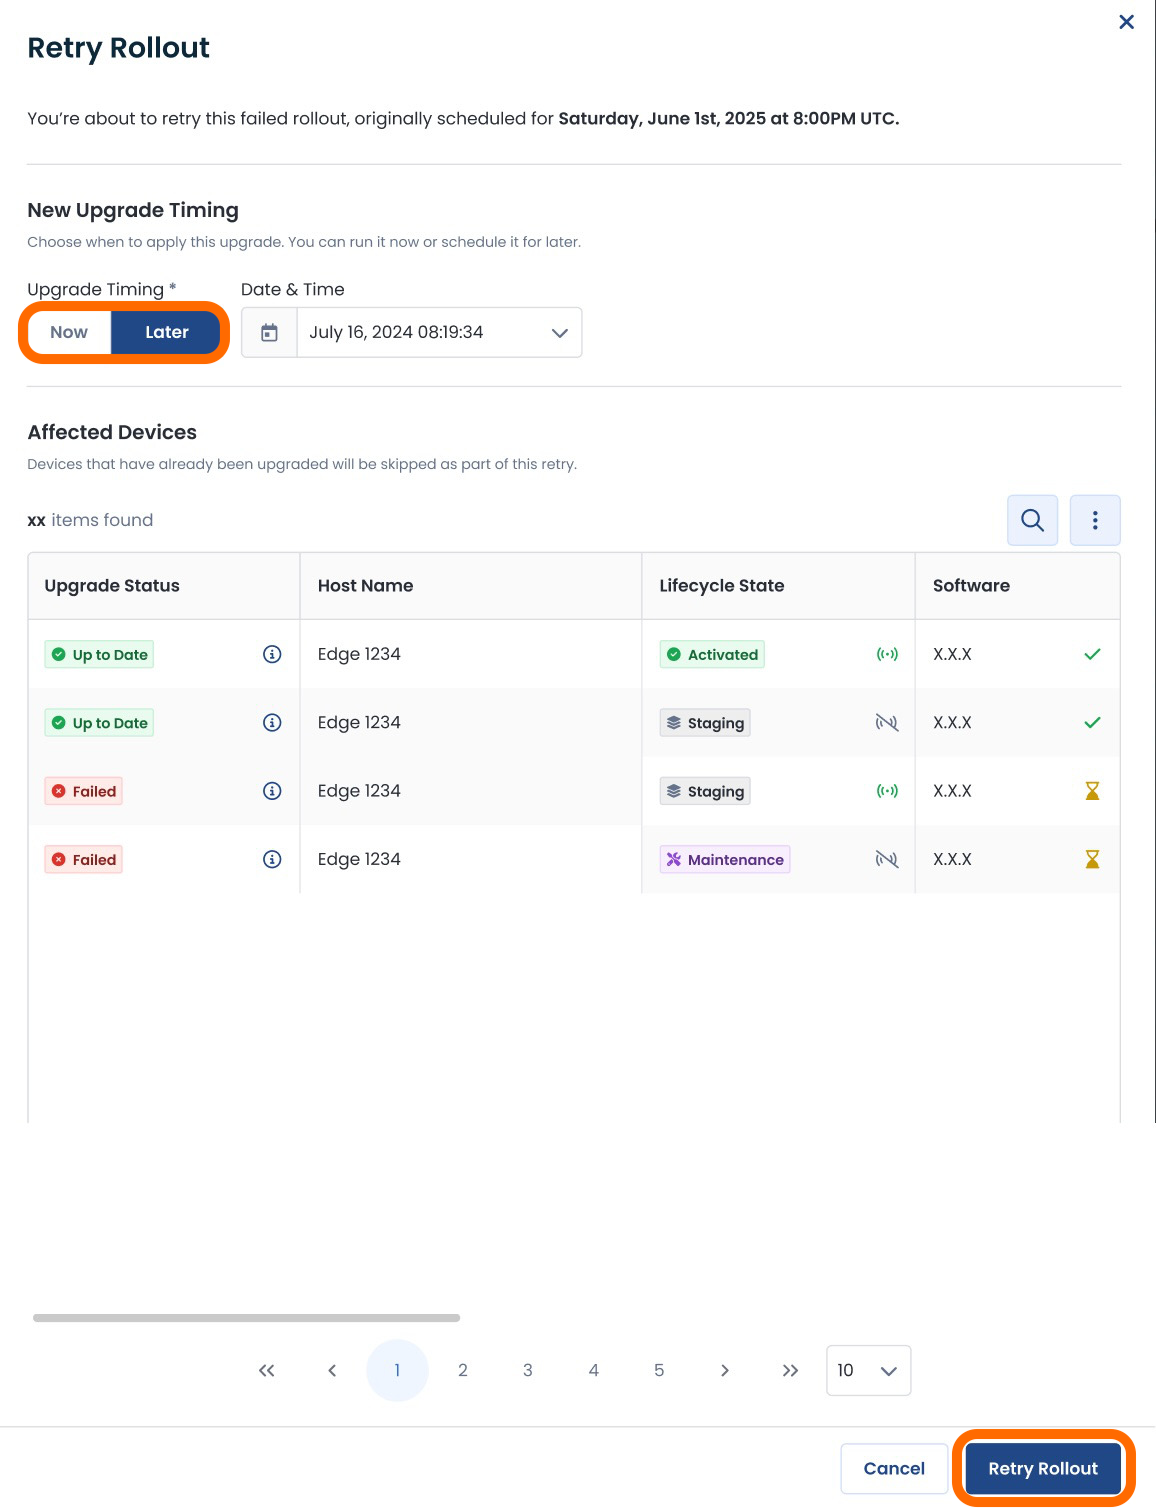This screenshot has width=1156, height=1512.
Task: Click Staging badge in Failed row
Action: 705,791
